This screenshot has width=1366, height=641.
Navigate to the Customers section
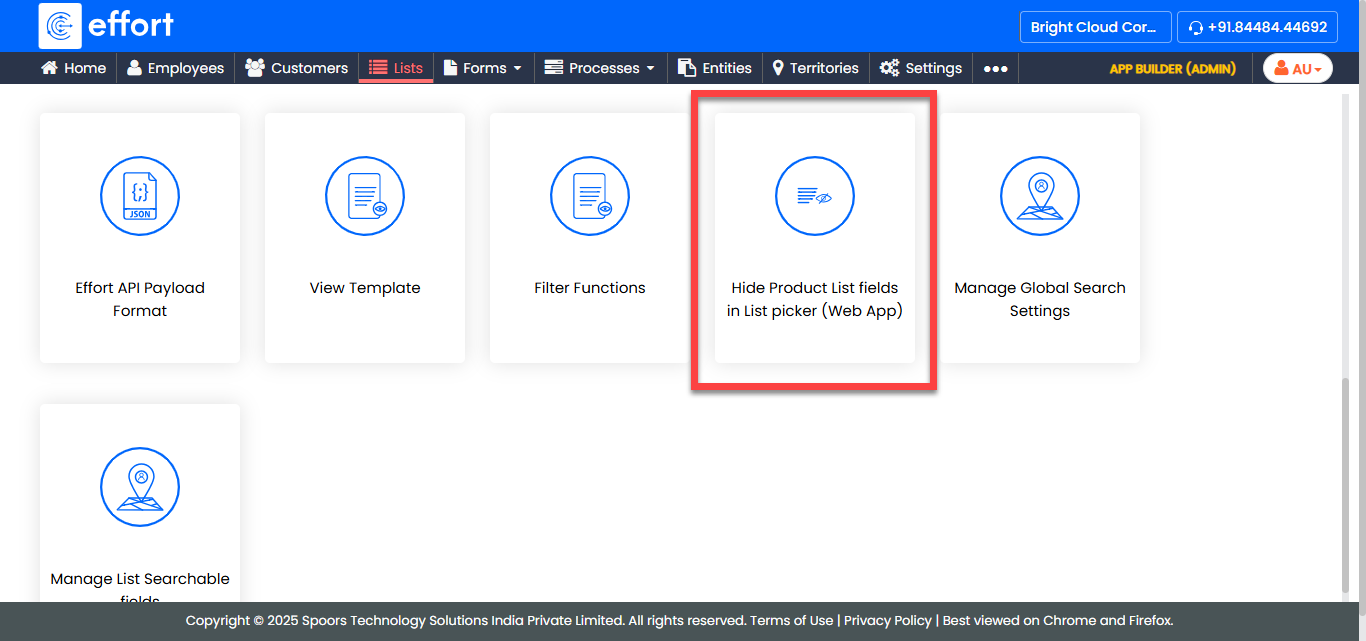coord(297,69)
